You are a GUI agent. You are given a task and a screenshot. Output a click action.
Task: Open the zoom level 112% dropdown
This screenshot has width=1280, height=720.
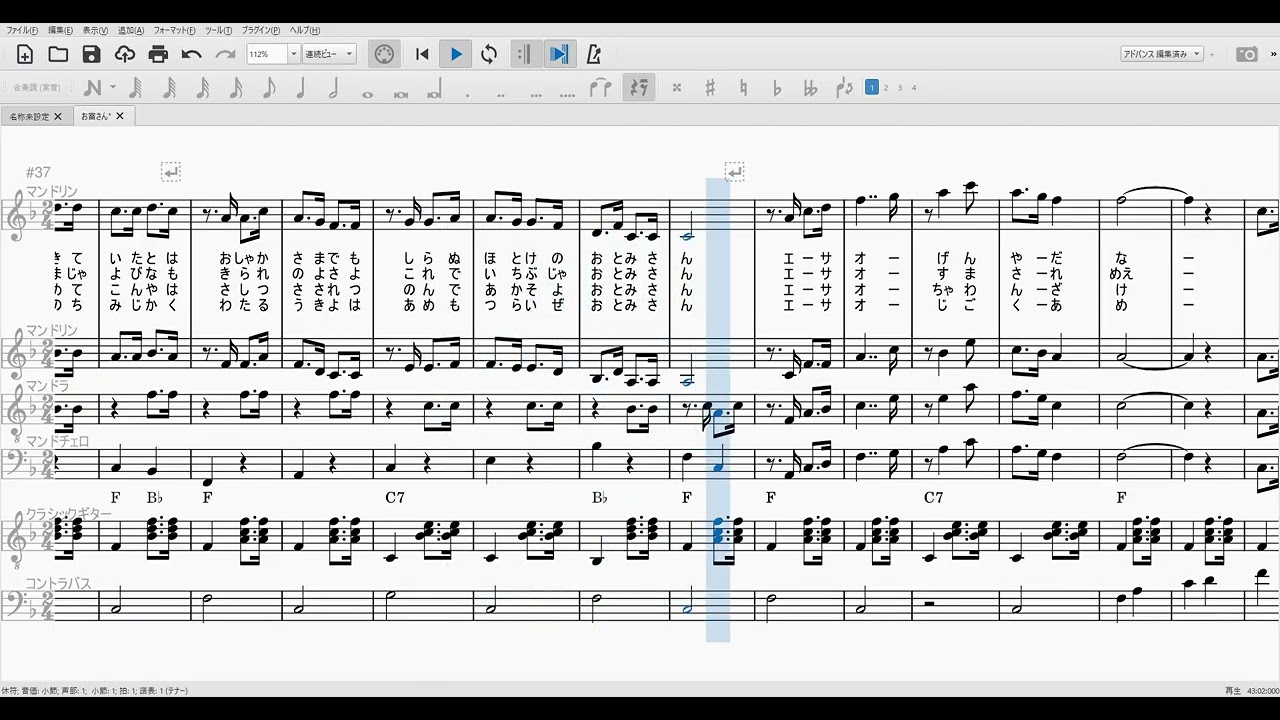[x=294, y=54]
